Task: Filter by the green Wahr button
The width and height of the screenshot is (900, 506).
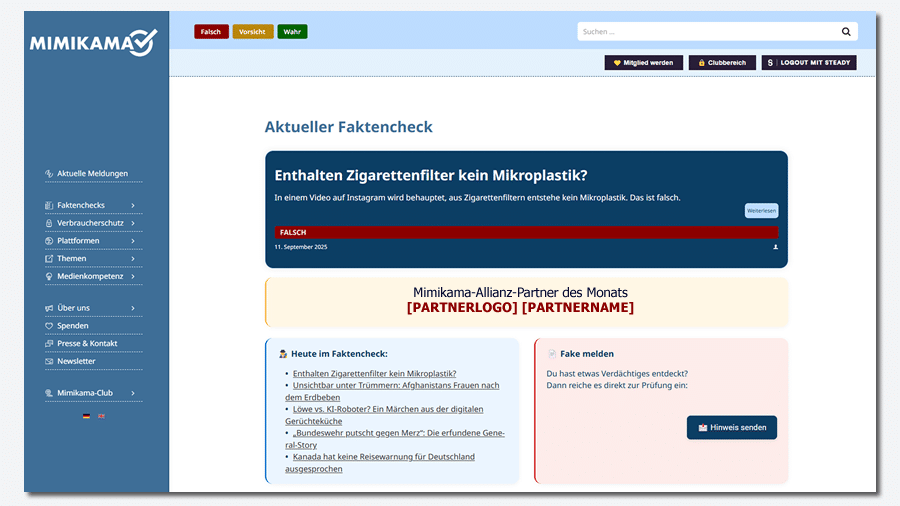Action: (292, 32)
